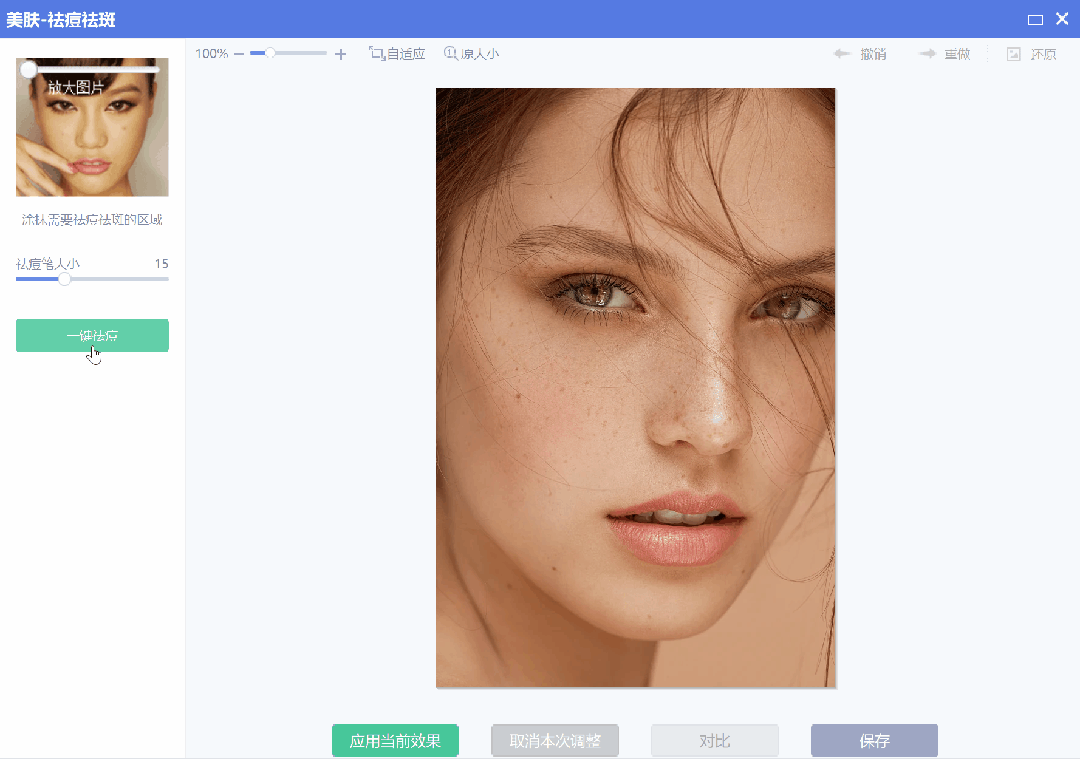Click the 保存 save button
The image size is (1080, 759).
click(x=874, y=741)
